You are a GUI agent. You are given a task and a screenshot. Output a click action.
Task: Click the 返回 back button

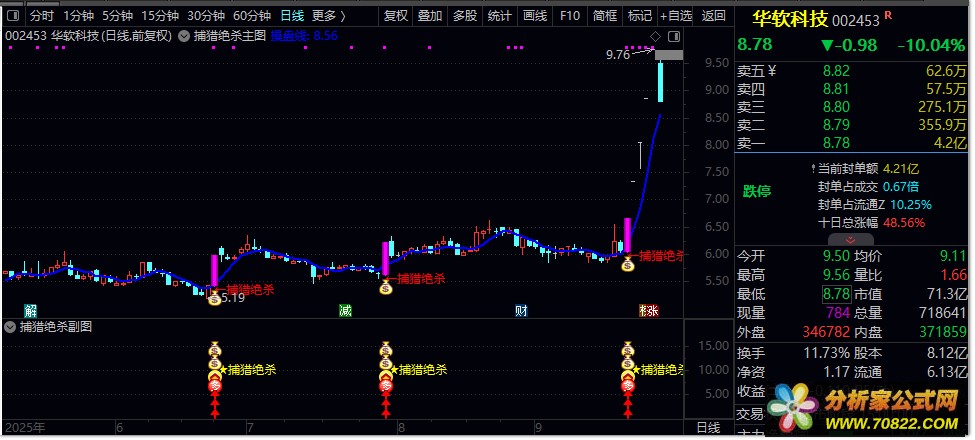tap(713, 16)
